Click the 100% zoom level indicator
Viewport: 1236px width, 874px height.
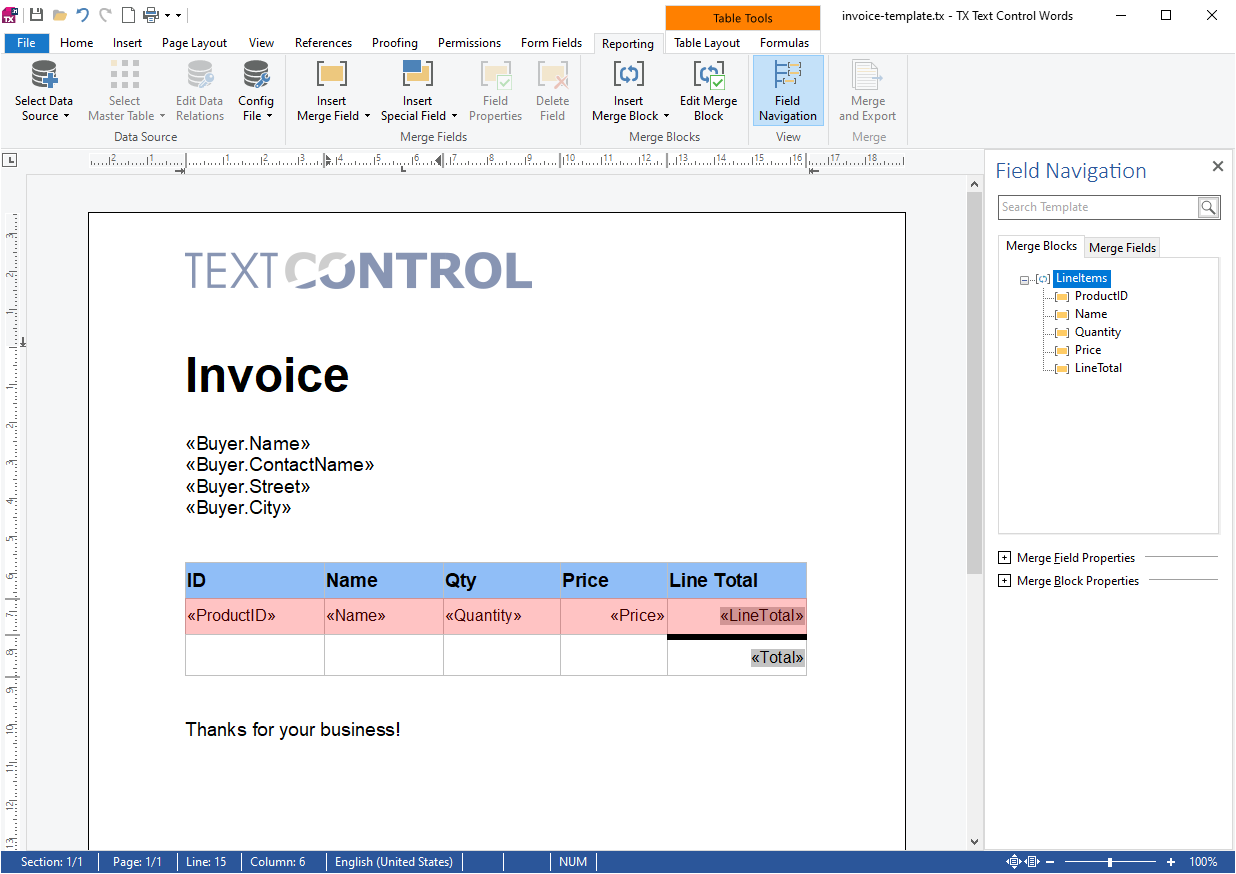point(1203,862)
